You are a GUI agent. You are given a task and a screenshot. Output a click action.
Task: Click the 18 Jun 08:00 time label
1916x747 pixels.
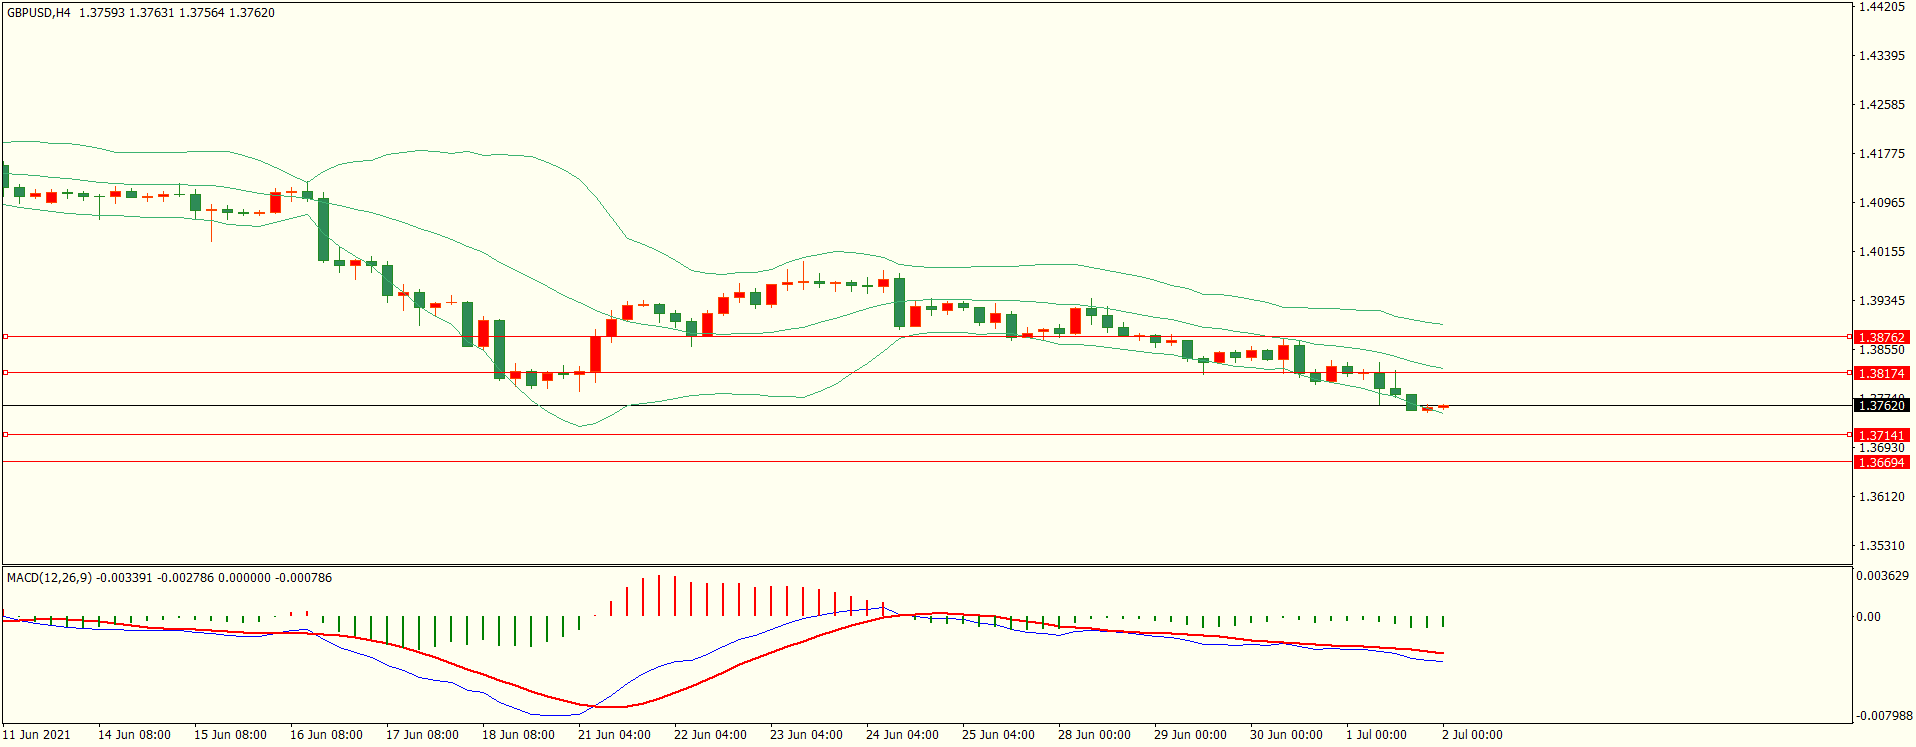pos(518,735)
